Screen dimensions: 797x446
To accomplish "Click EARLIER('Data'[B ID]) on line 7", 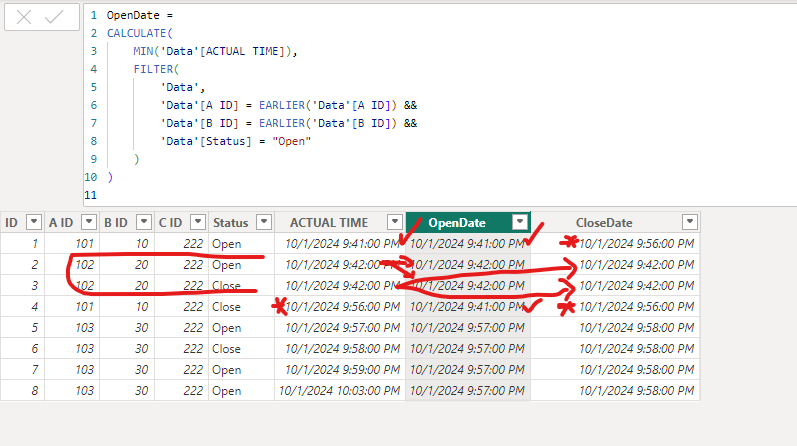I will pos(328,123).
